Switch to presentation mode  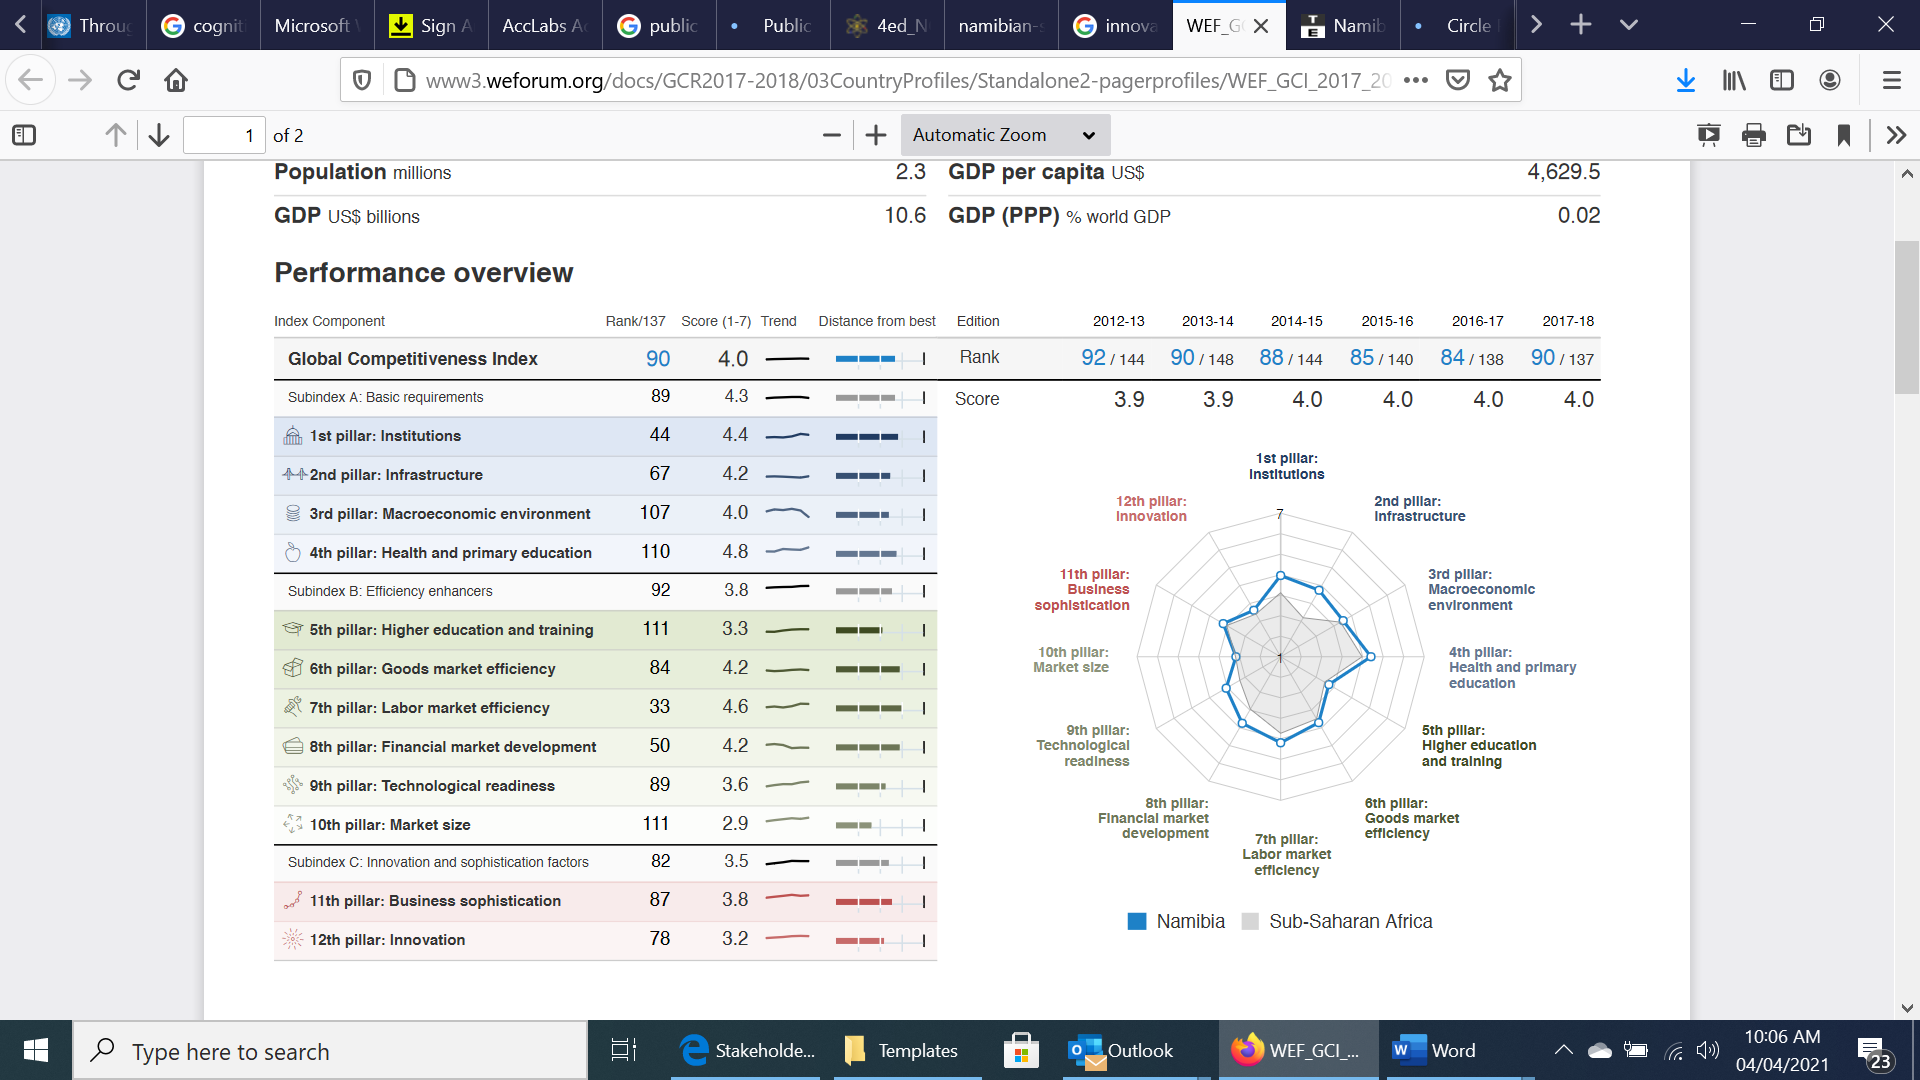pyautogui.click(x=1708, y=135)
